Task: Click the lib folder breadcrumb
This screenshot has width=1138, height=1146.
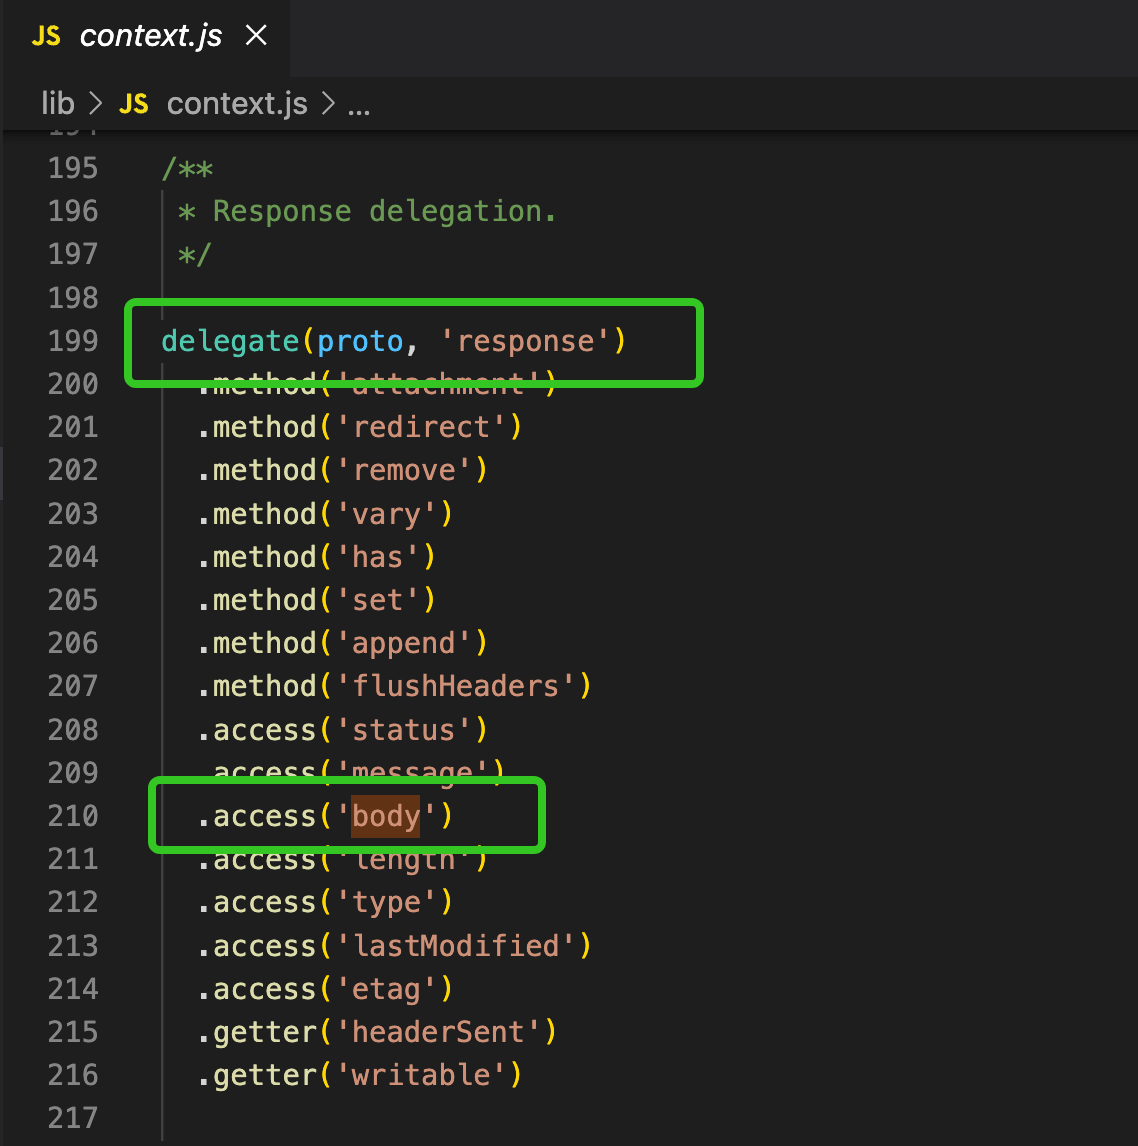Action: click(x=58, y=103)
